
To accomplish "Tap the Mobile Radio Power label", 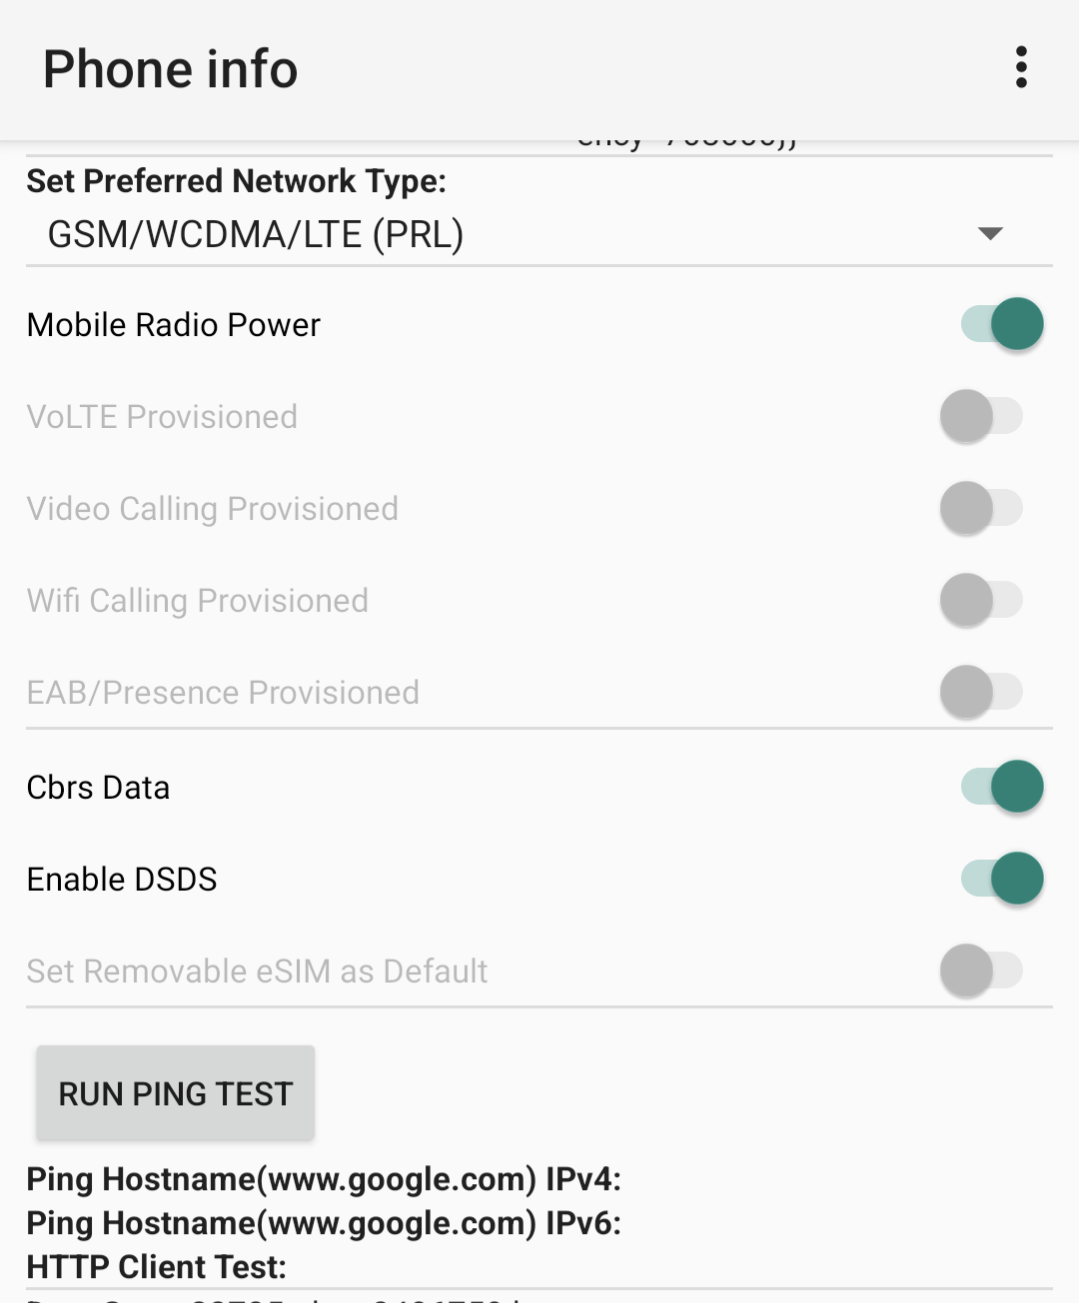I will [173, 325].
